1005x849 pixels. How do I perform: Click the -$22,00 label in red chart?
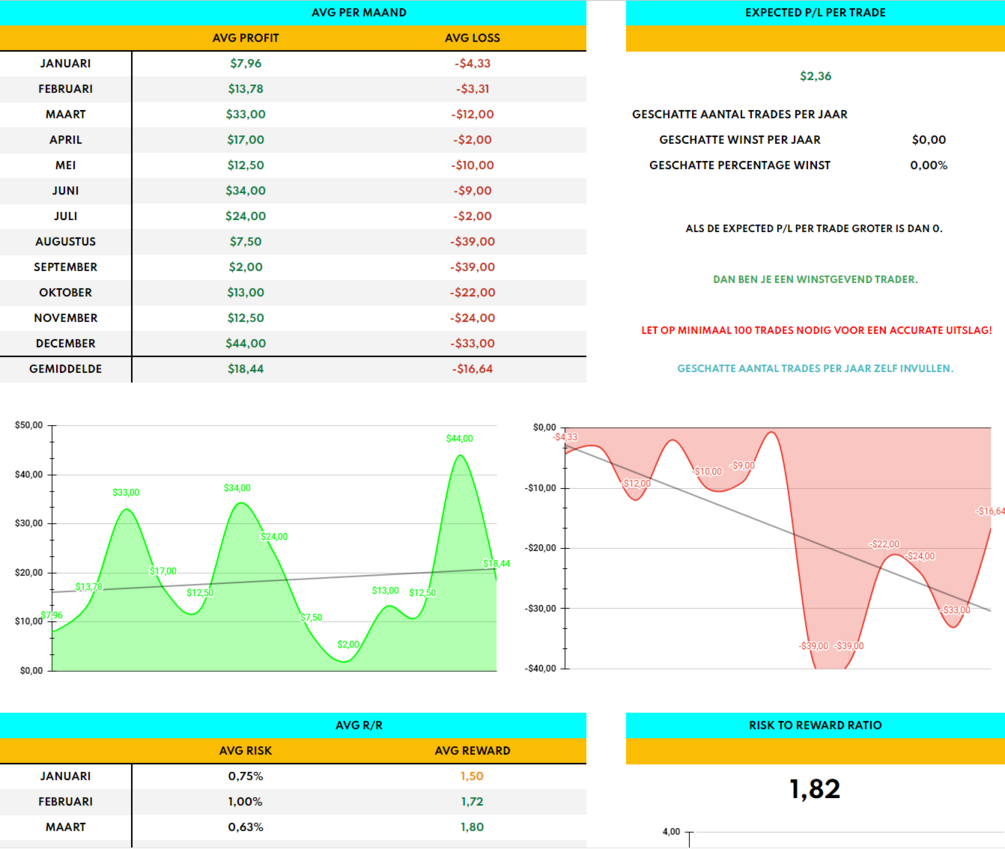click(x=885, y=544)
